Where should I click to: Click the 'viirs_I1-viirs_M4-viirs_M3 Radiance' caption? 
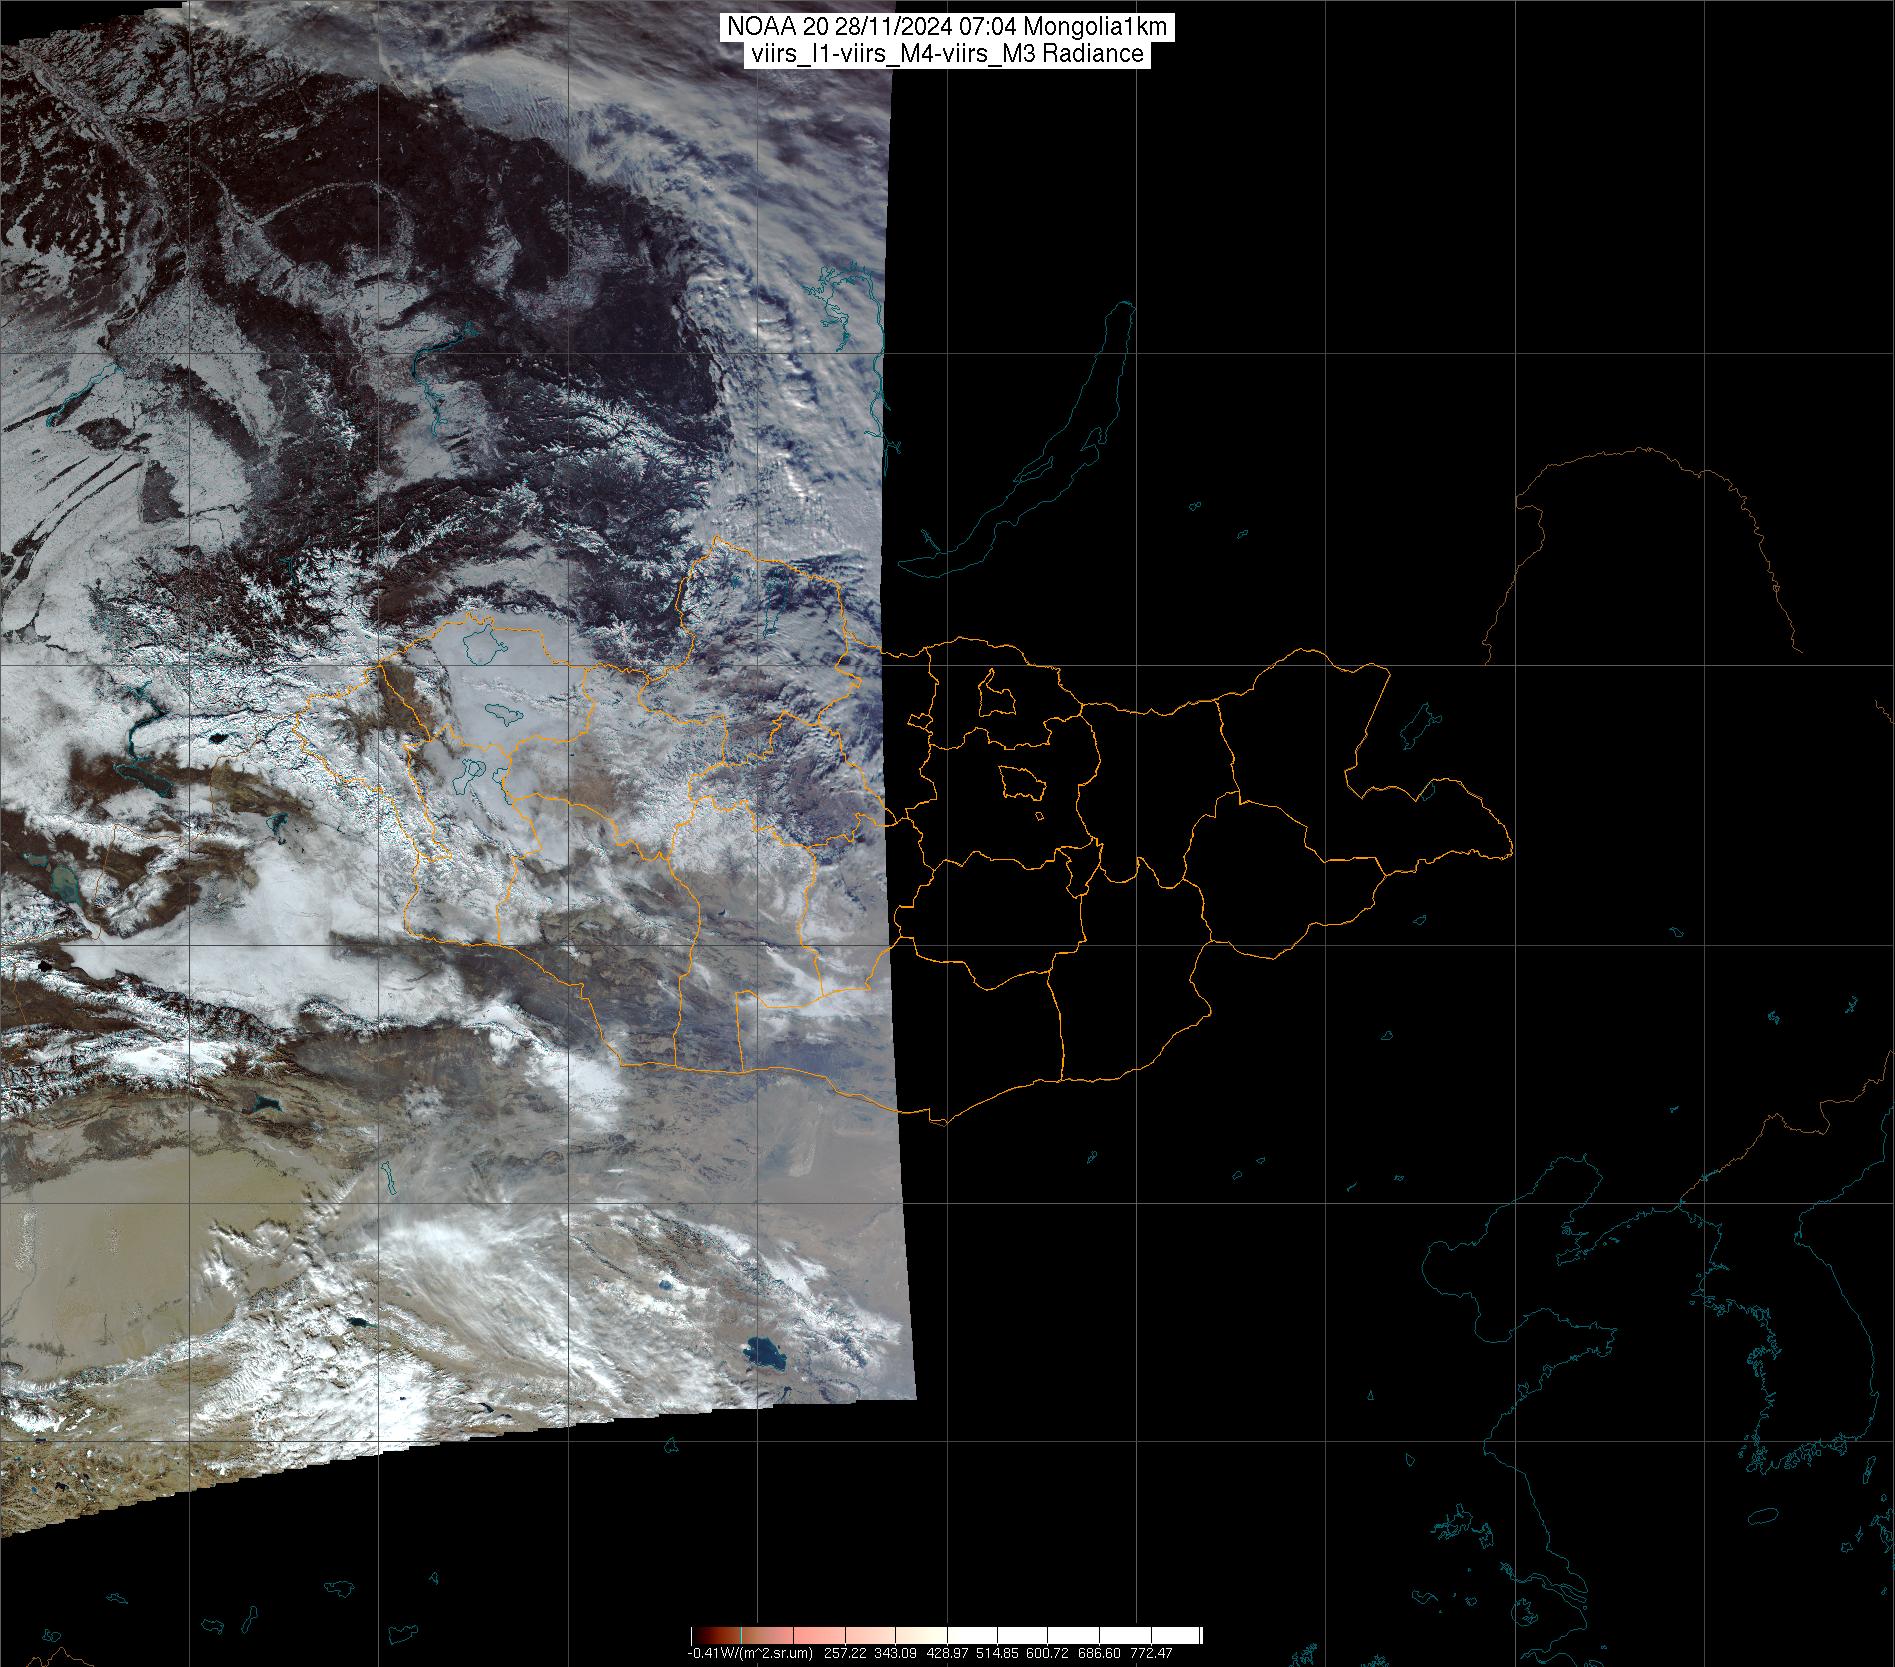click(945, 54)
